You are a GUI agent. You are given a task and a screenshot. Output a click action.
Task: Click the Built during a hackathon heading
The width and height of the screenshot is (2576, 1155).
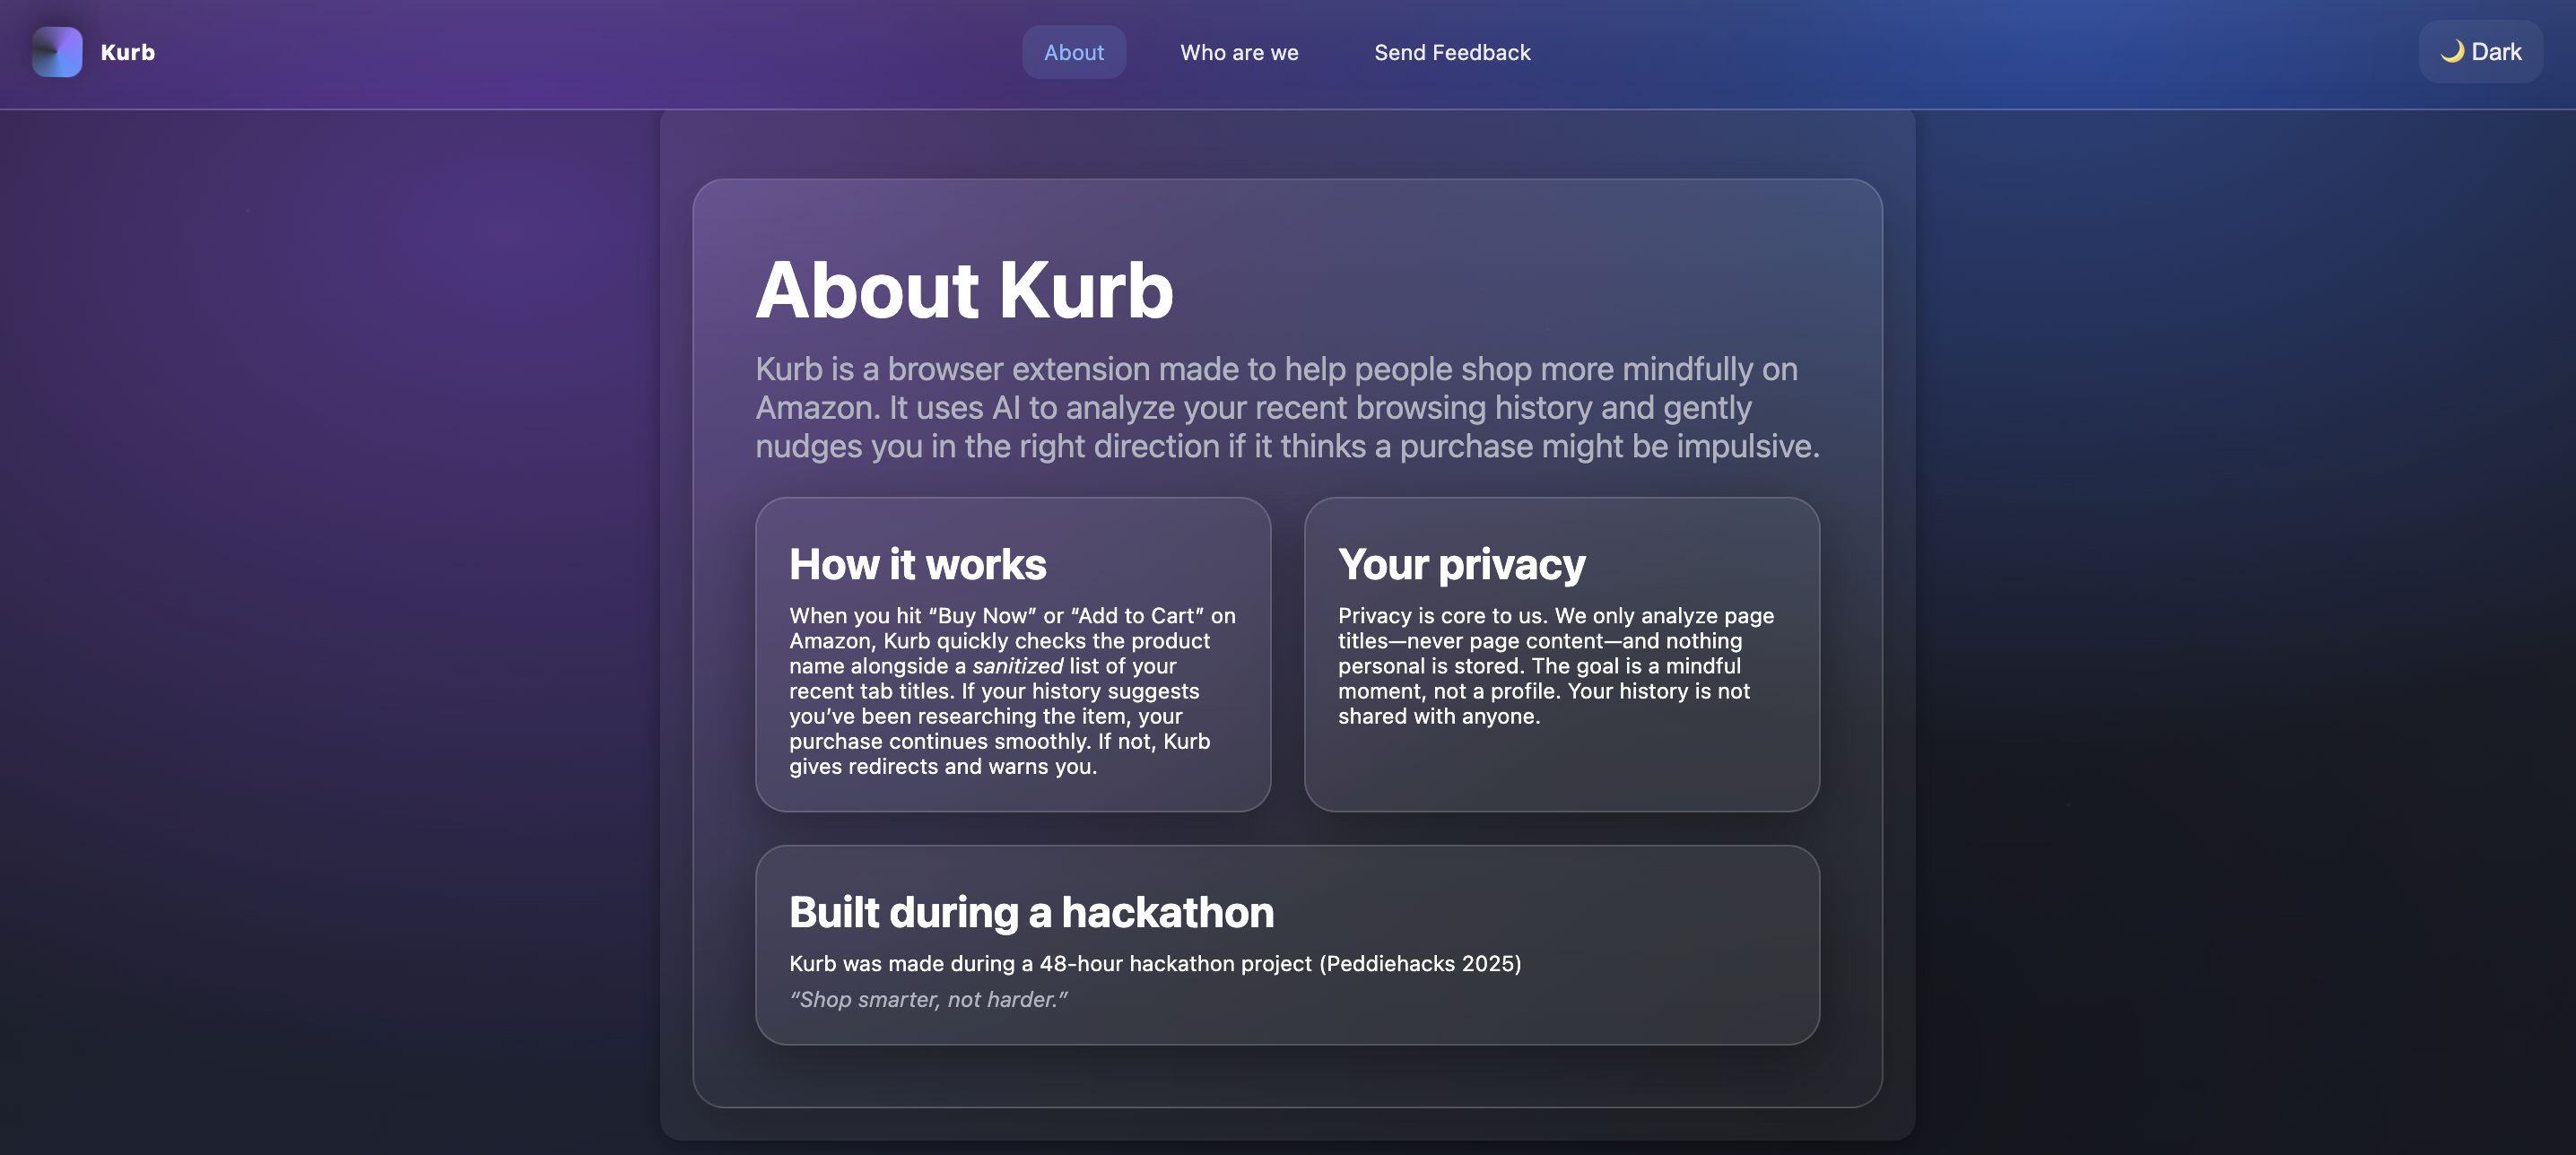point(1031,912)
